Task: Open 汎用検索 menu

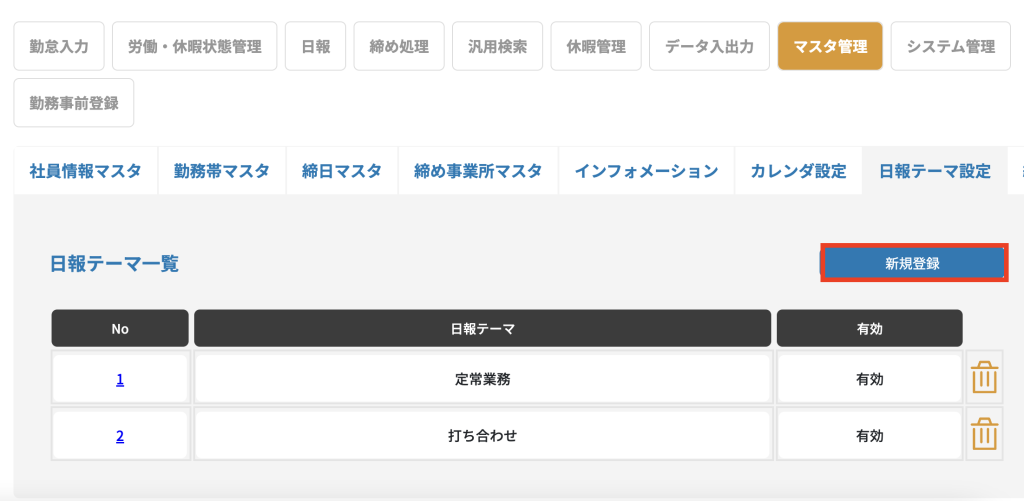Action: (497, 46)
